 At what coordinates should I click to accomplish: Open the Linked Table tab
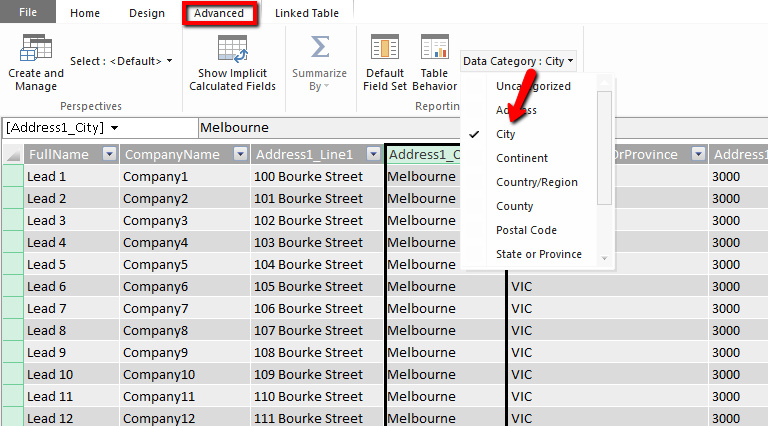coord(307,14)
